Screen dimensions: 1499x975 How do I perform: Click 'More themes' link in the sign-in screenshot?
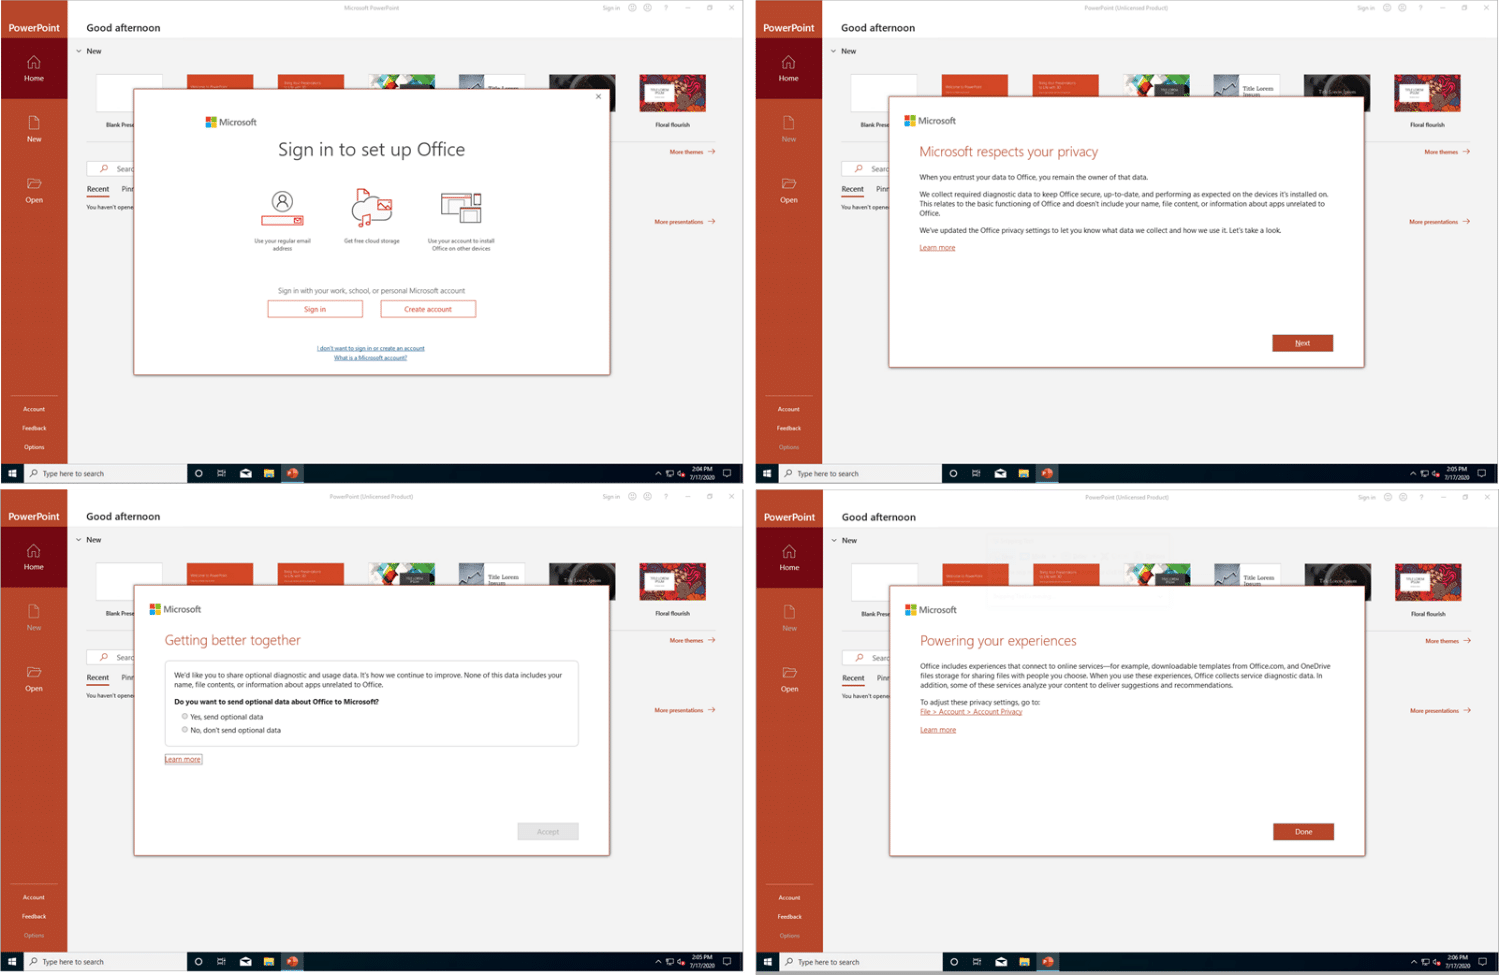point(692,152)
